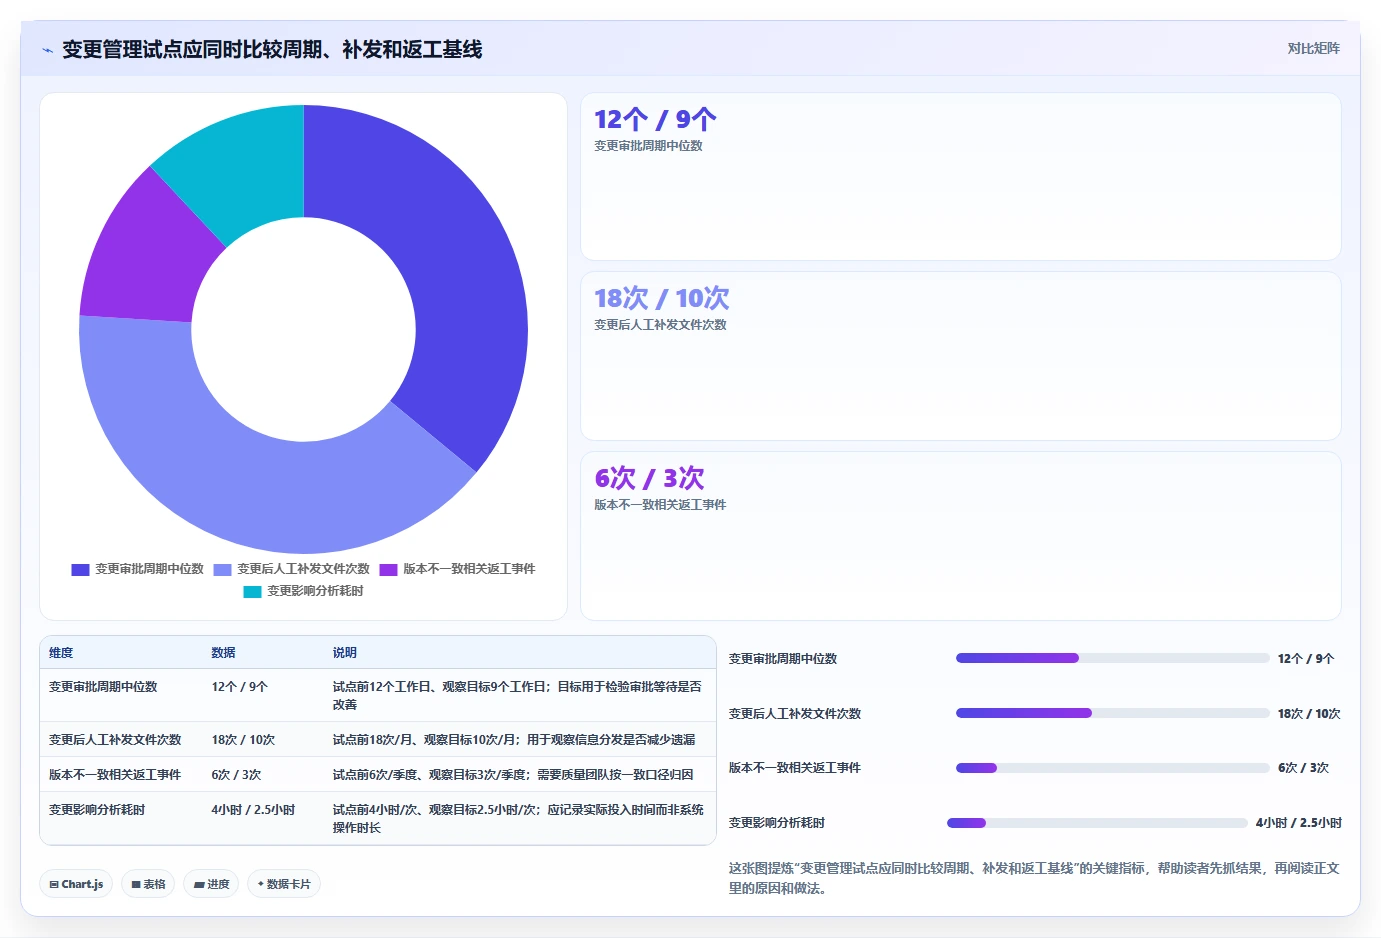The height and width of the screenshot is (938, 1381).
Task: Select the 12个 / 9个 data card
Action: click(960, 177)
